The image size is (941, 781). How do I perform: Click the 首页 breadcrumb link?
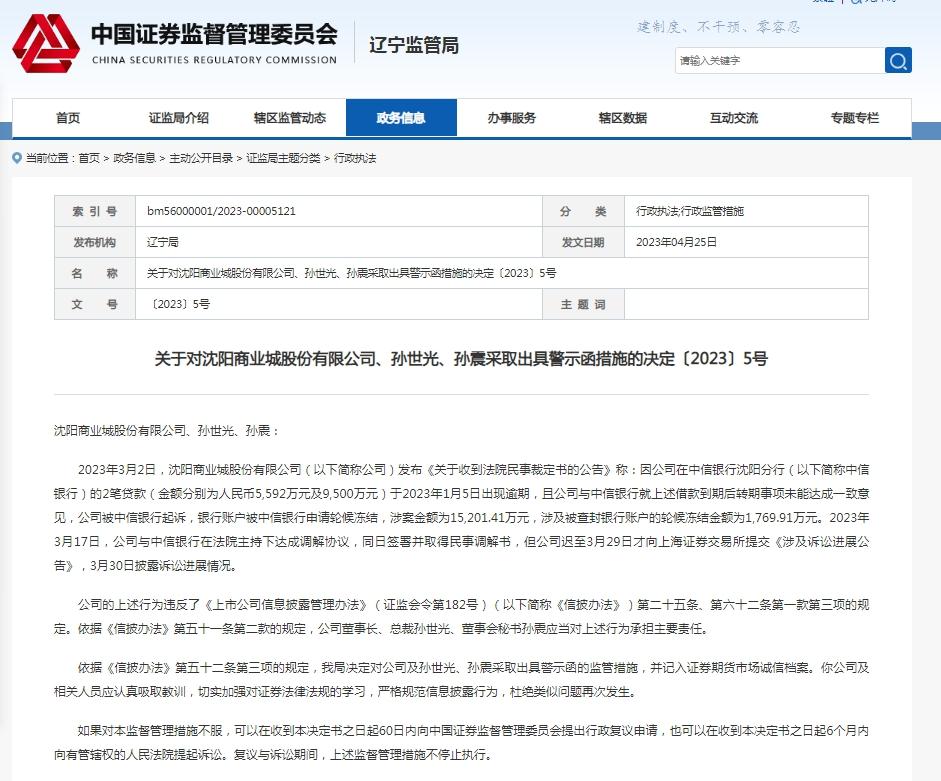89,158
